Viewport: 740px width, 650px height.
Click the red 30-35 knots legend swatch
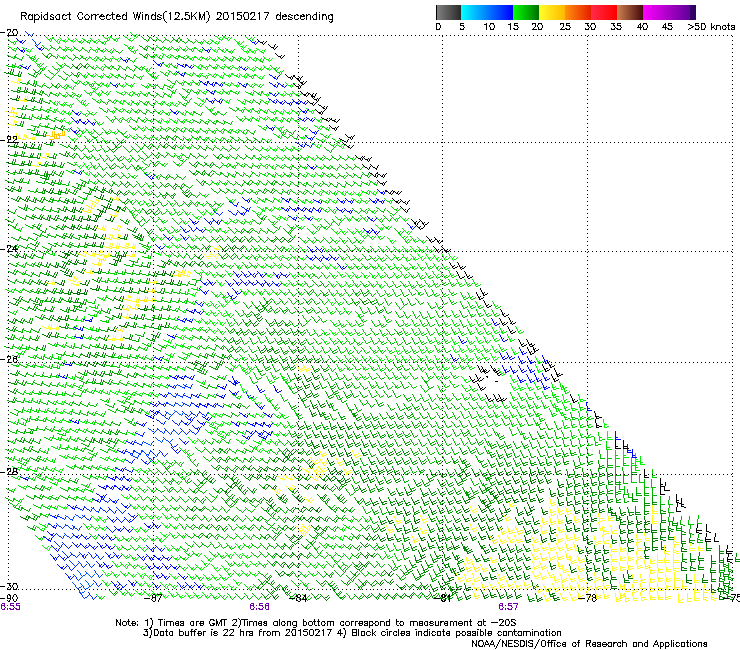604,12
